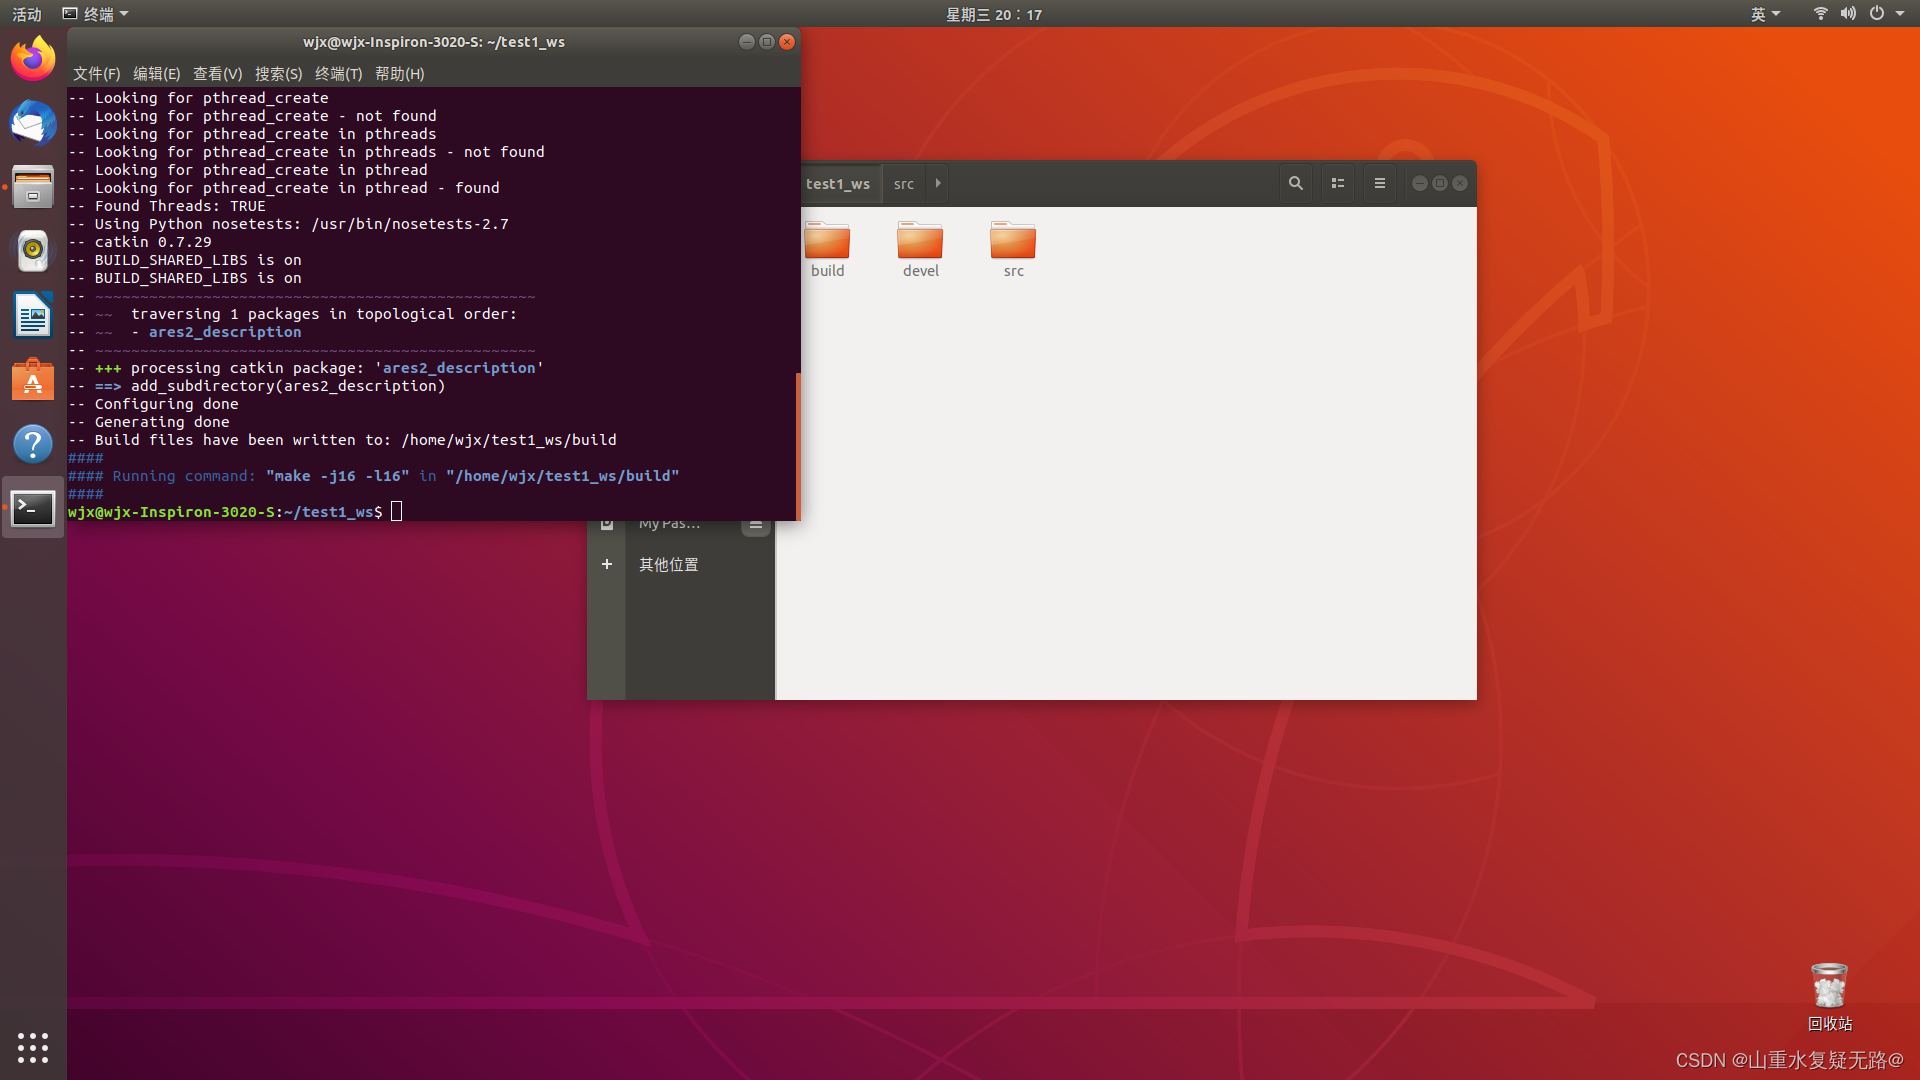Viewport: 1920px width, 1080px height.
Task: Open the system menu dropdown arrow
Action: (x=1900, y=14)
